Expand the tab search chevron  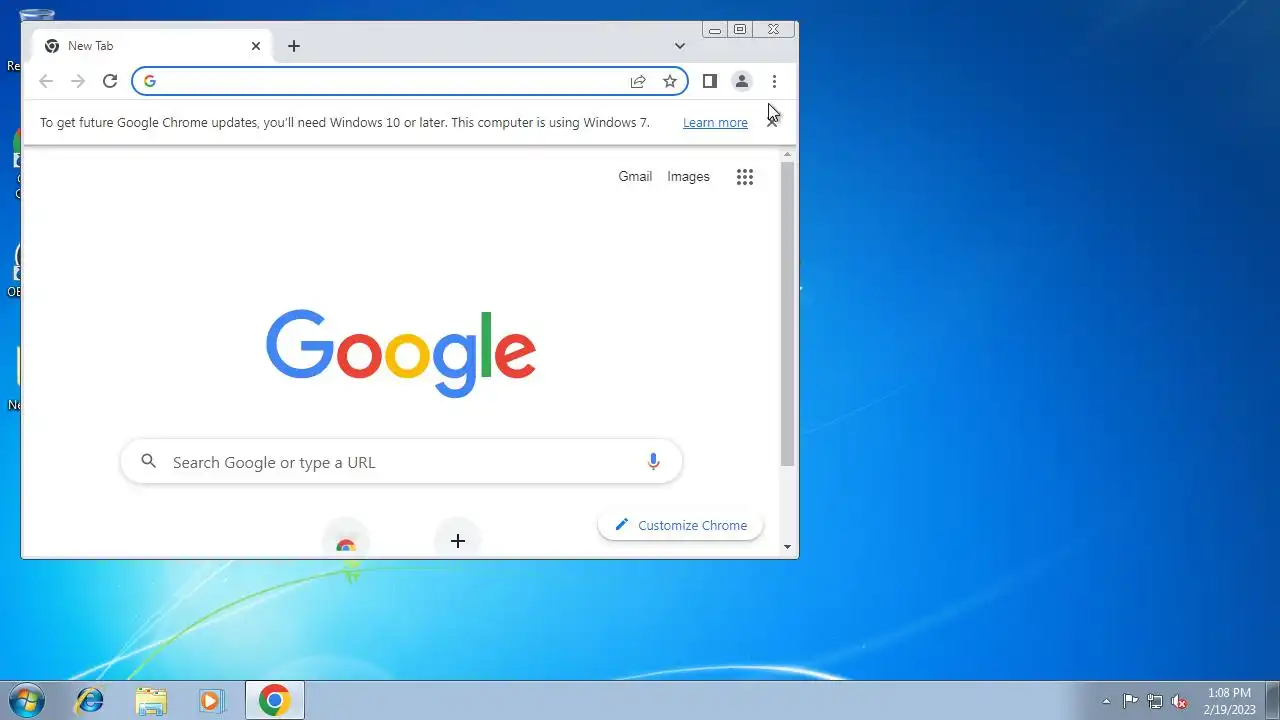(x=680, y=46)
